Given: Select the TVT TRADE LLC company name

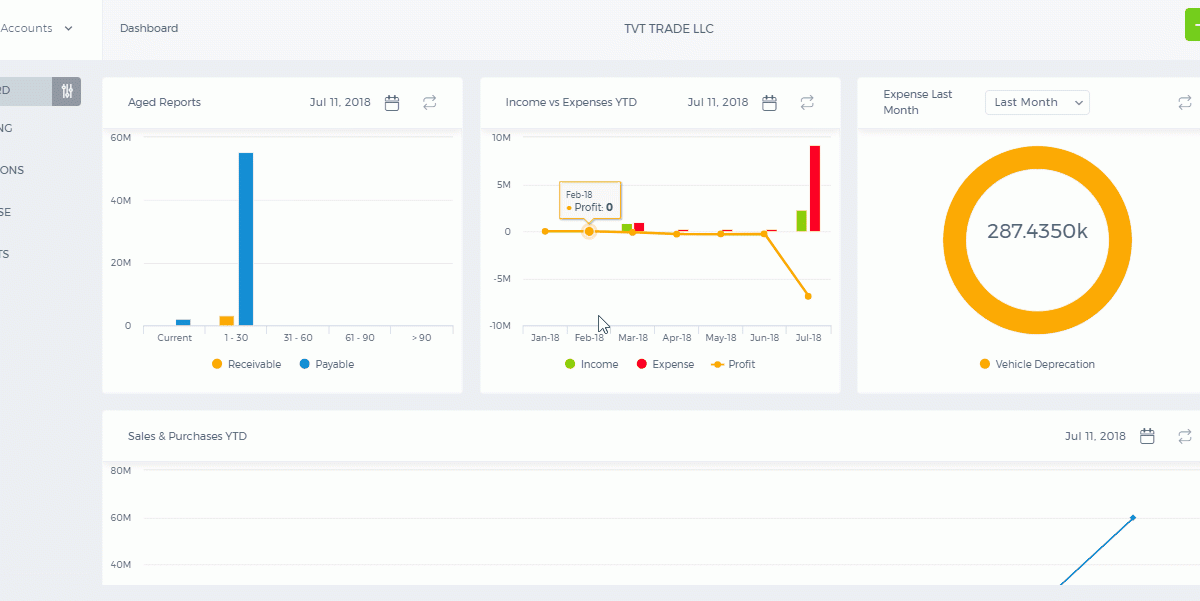Looking at the screenshot, I should click(x=669, y=28).
